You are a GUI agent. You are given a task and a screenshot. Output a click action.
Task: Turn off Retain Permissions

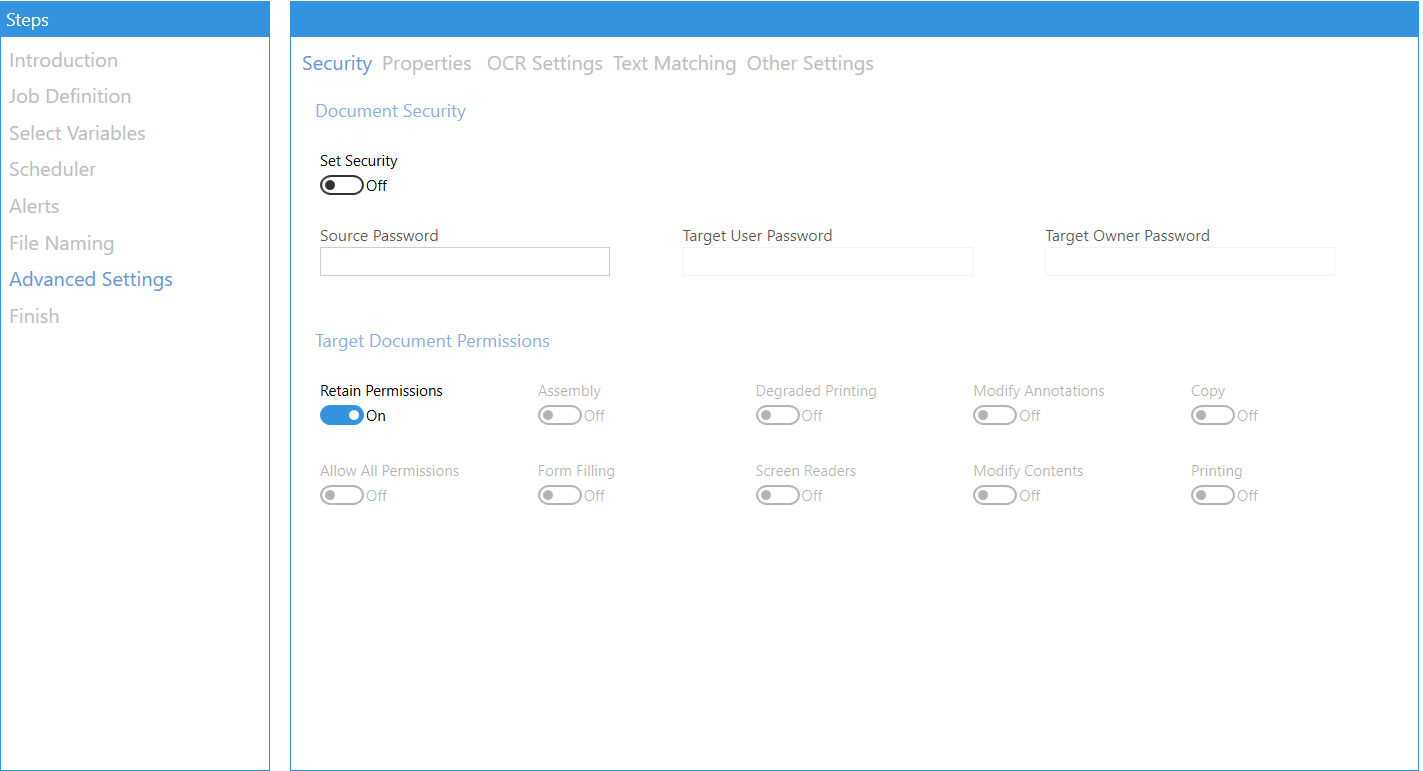(x=341, y=414)
